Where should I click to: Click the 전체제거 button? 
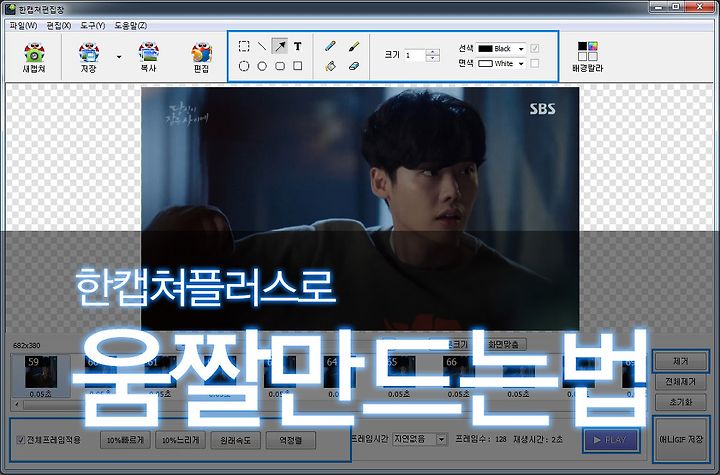pyautogui.click(x=681, y=382)
